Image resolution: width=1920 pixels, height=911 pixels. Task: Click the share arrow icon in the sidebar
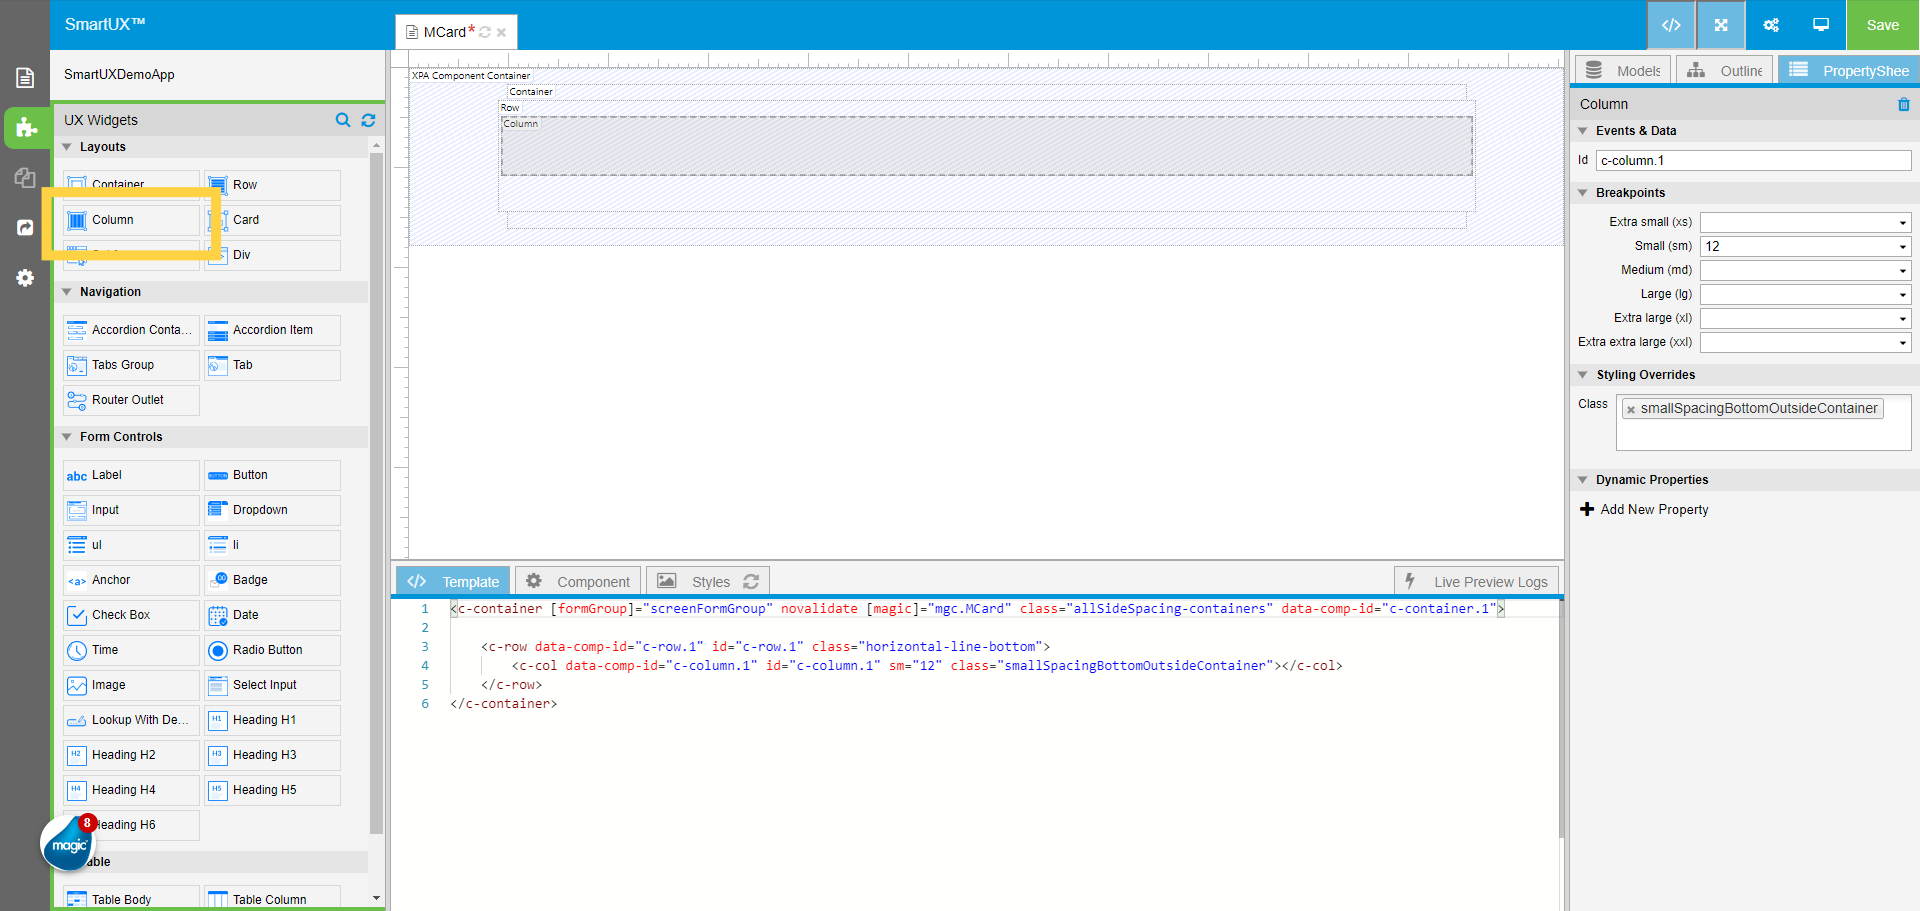tap(25, 228)
